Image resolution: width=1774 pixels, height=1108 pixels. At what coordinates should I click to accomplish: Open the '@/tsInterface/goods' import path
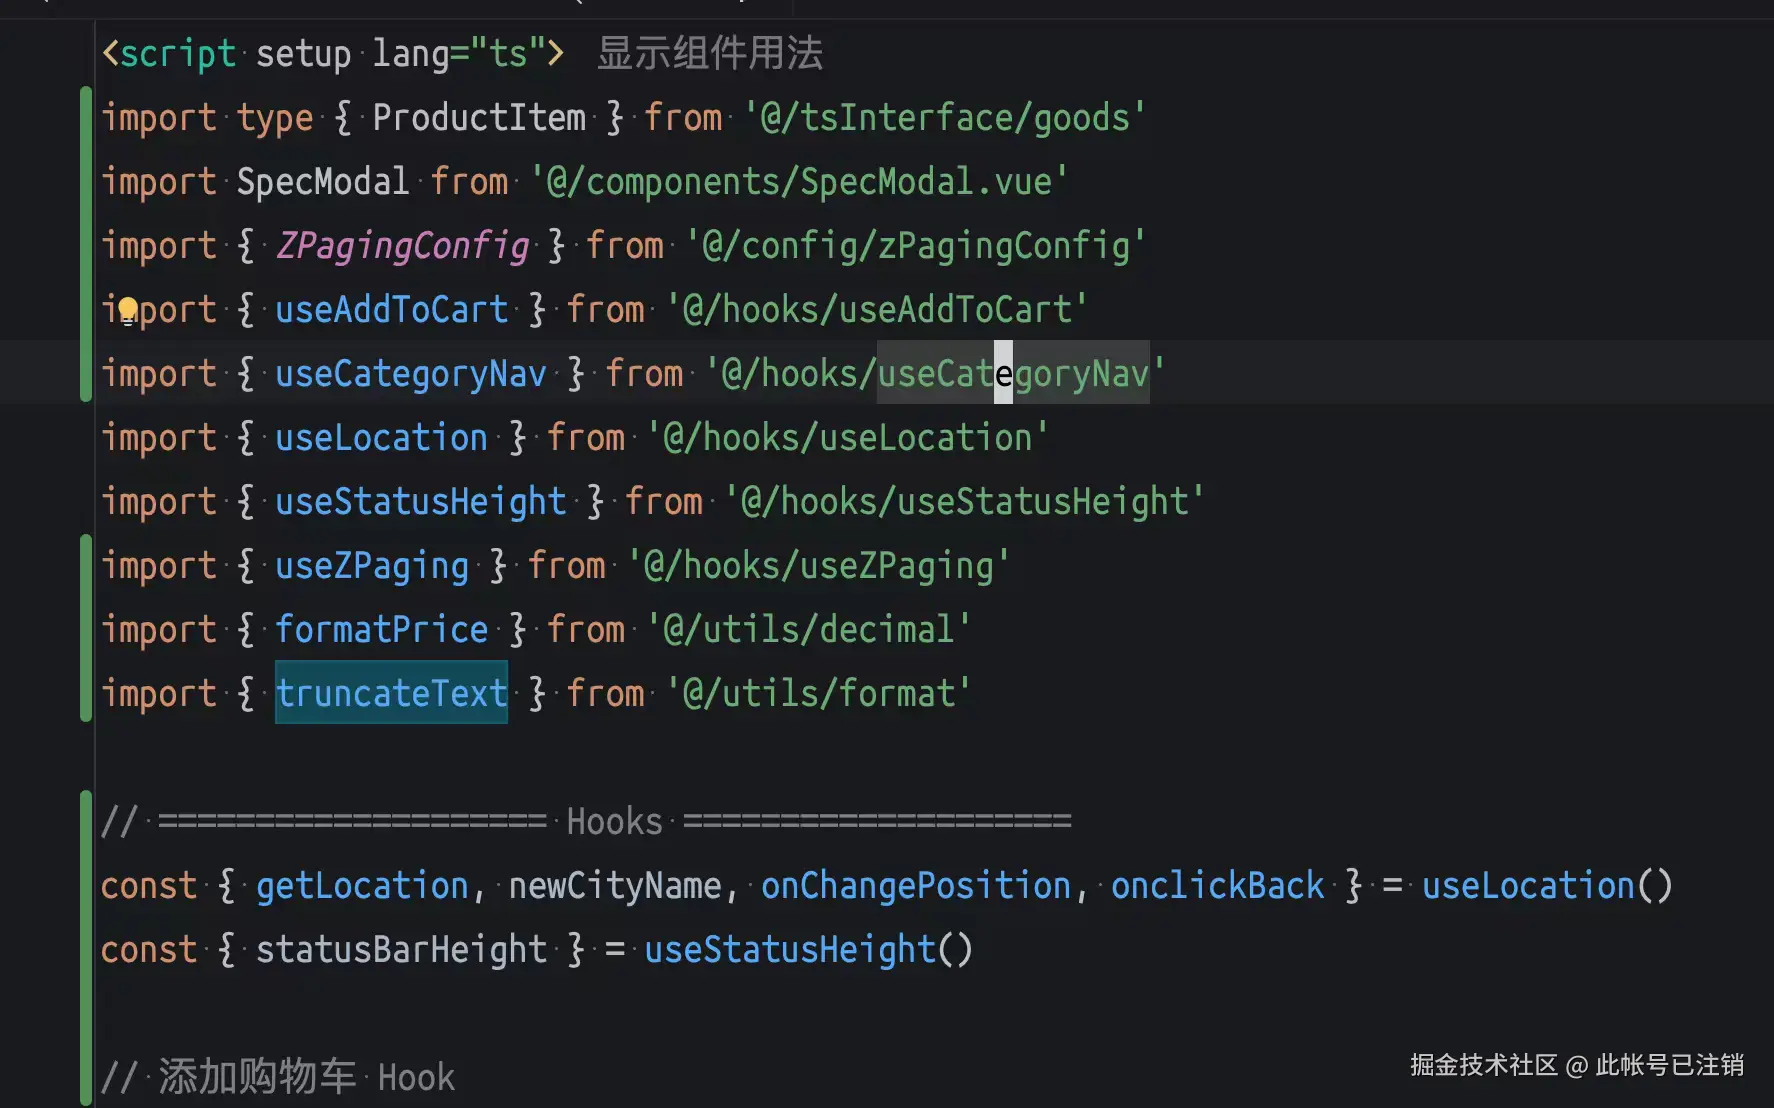(944, 118)
